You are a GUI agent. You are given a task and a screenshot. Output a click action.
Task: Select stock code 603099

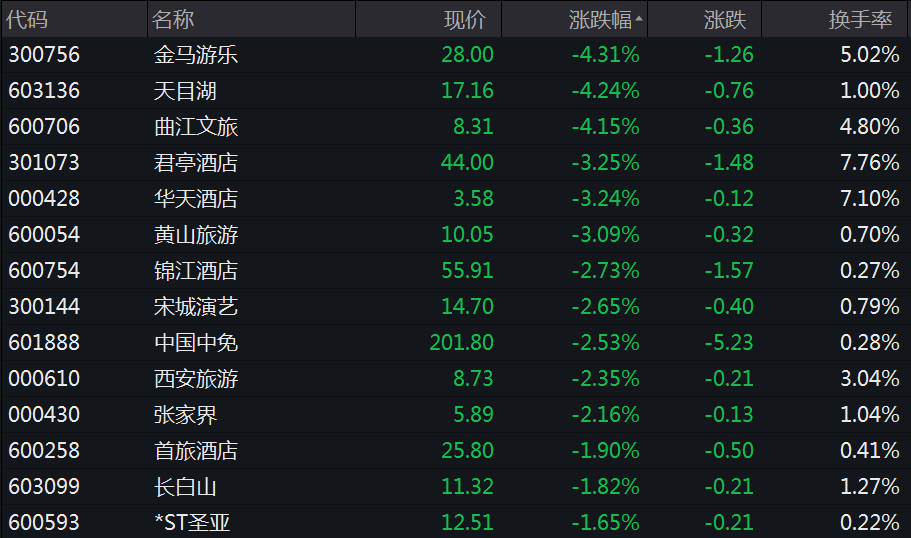tap(44, 487)
